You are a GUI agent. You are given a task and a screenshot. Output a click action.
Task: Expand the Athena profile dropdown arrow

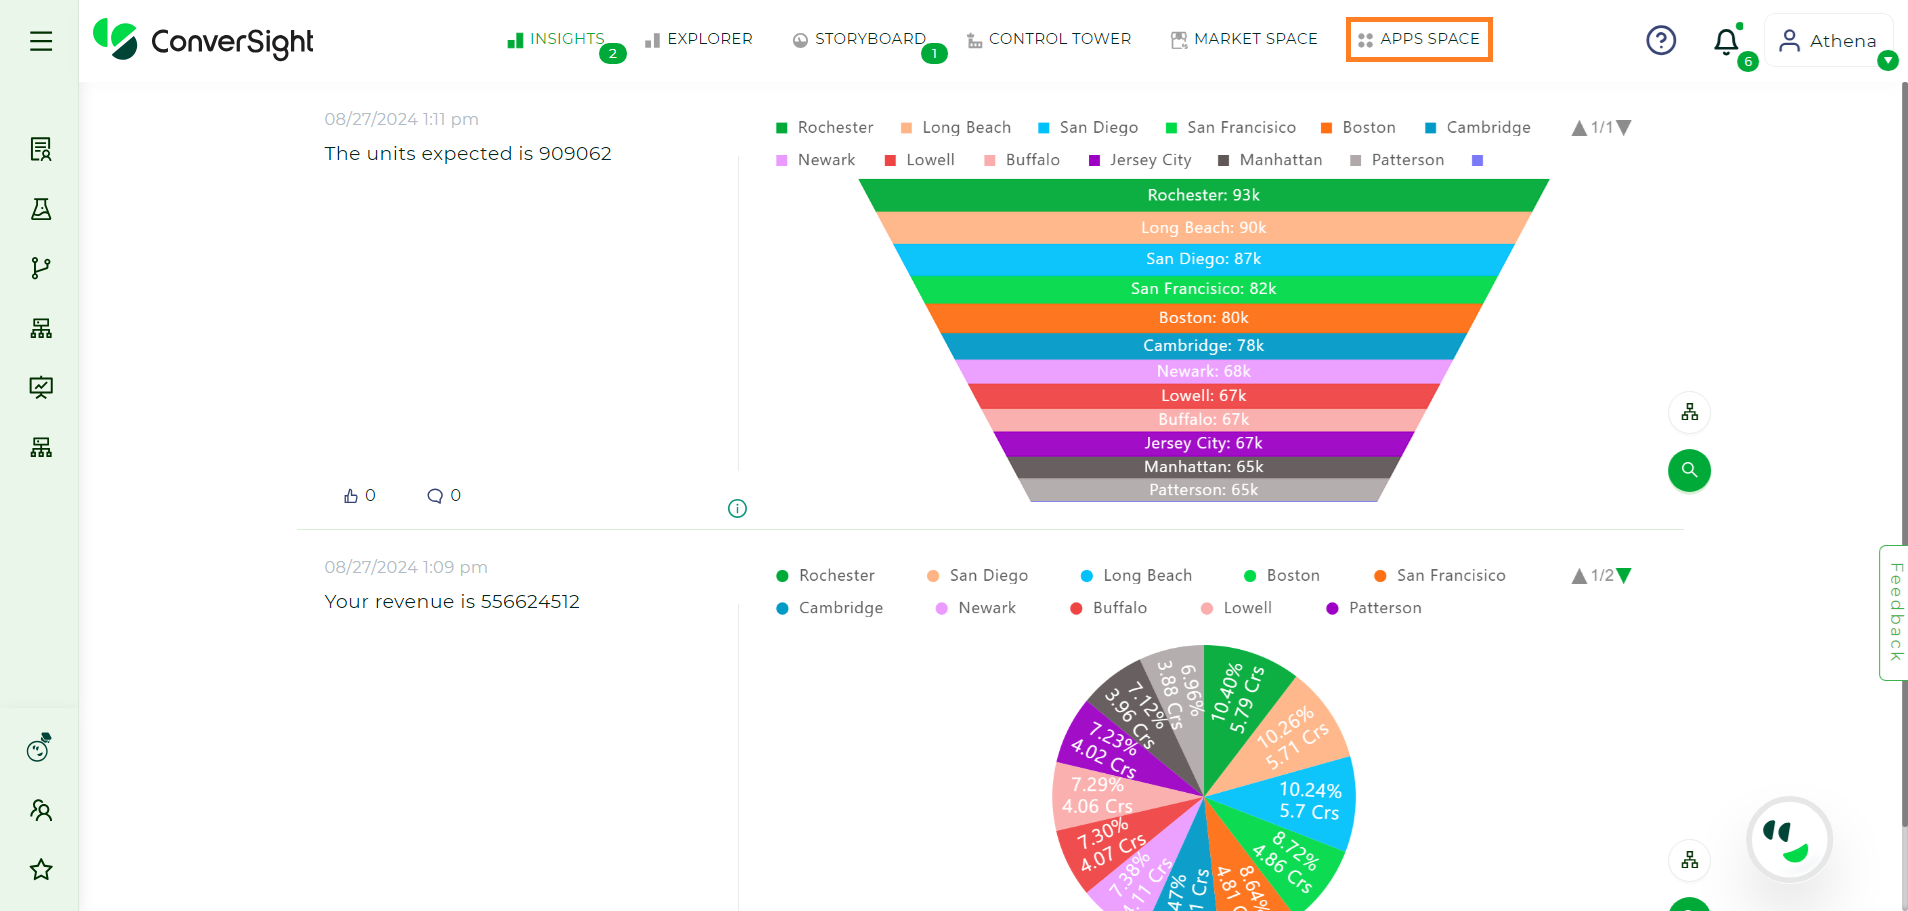[1889, 61]
